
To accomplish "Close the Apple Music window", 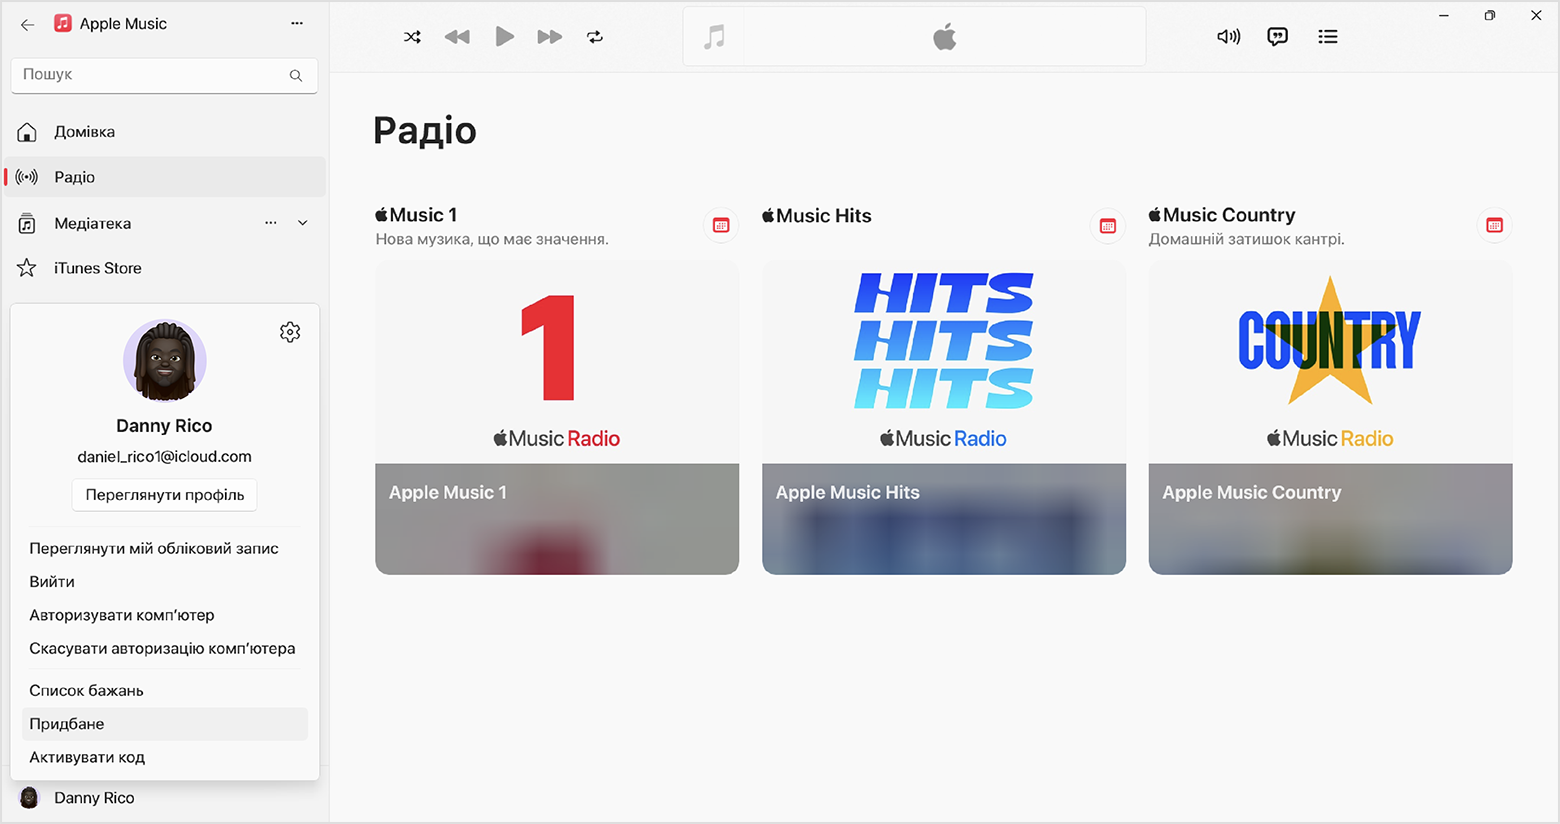I will [x=1536, y=16].
